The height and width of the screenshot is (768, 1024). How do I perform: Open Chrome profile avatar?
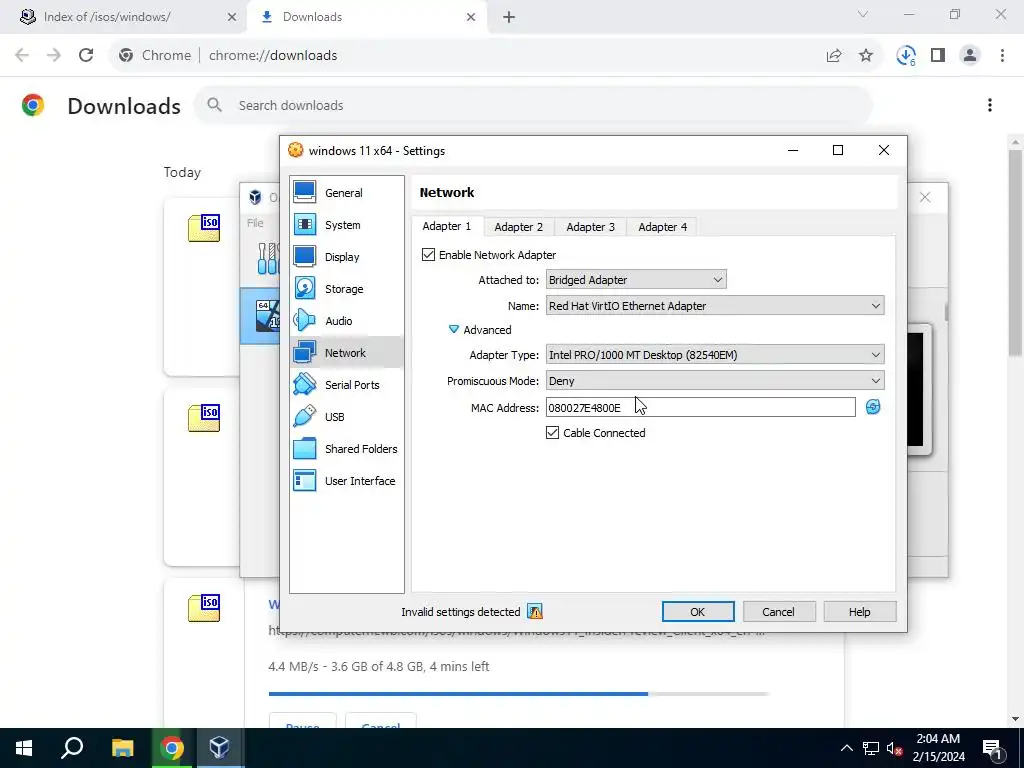[x=970, y=56]
